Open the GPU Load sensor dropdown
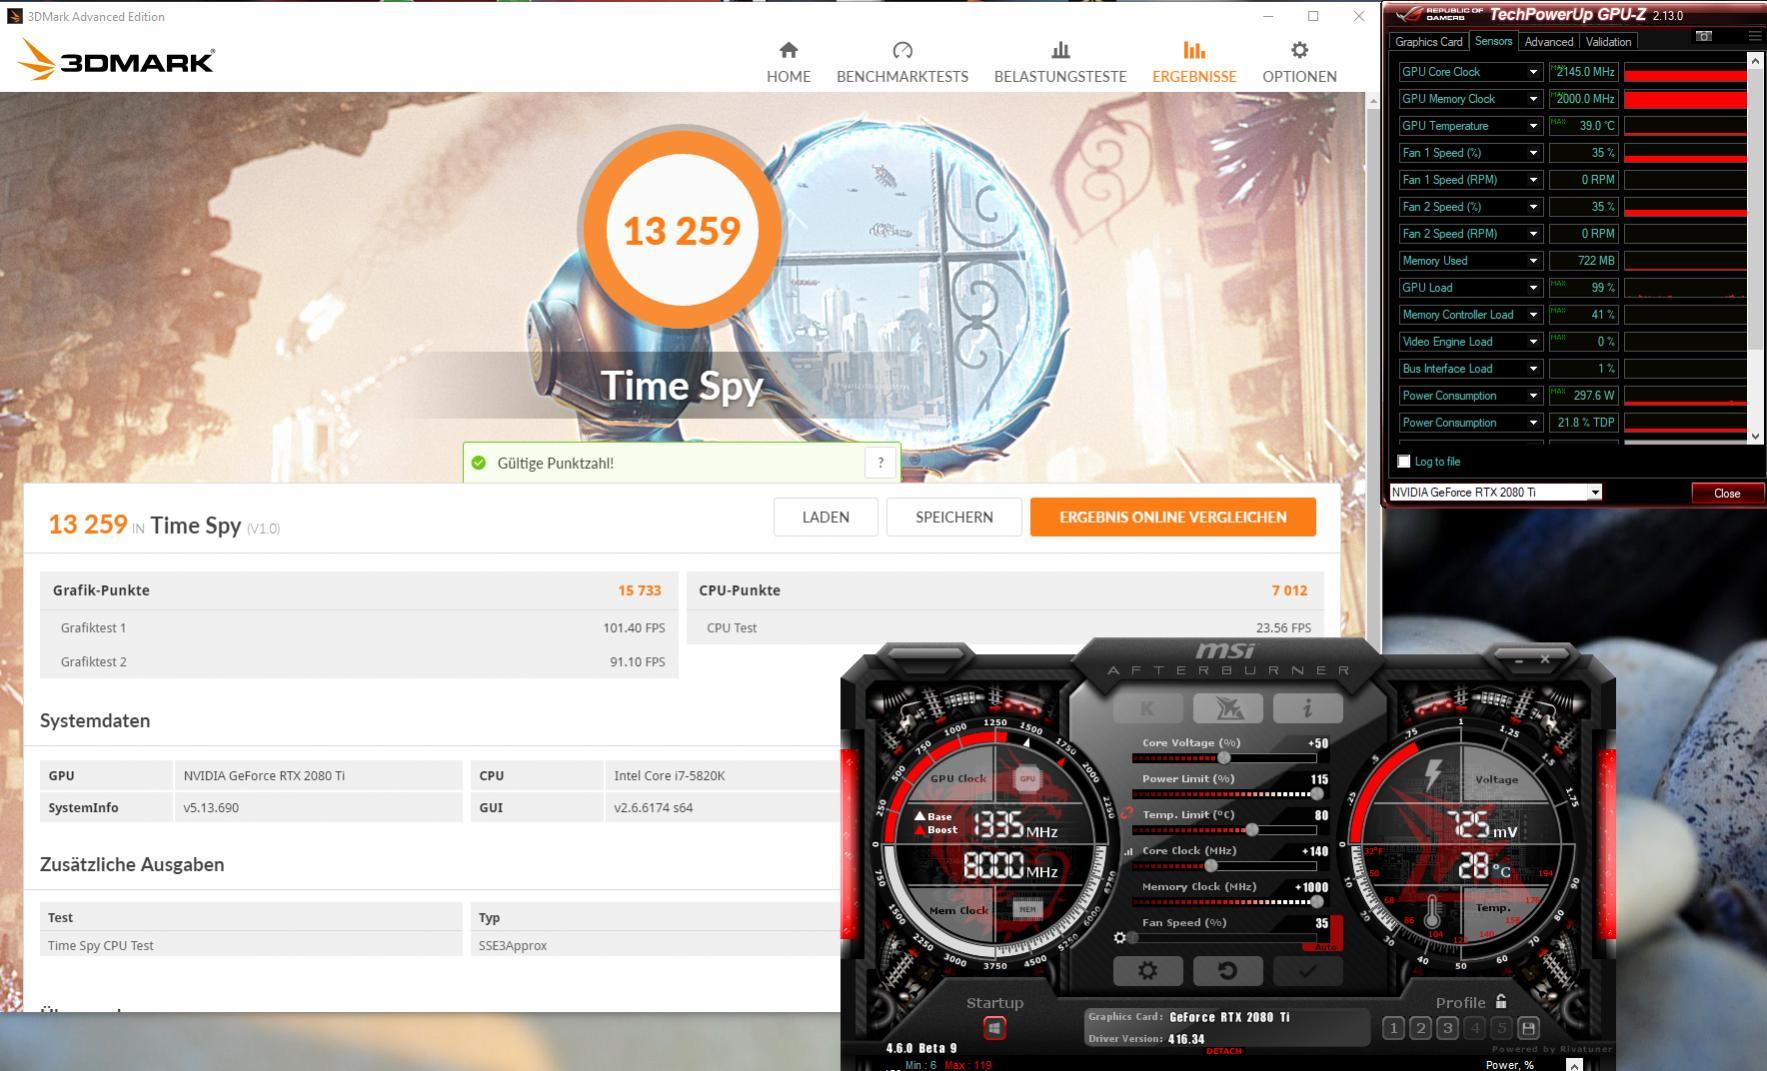Image resolution: width=1767 pixels, height=1071 pixels. pyautogui.click(x=1533, y=288)
